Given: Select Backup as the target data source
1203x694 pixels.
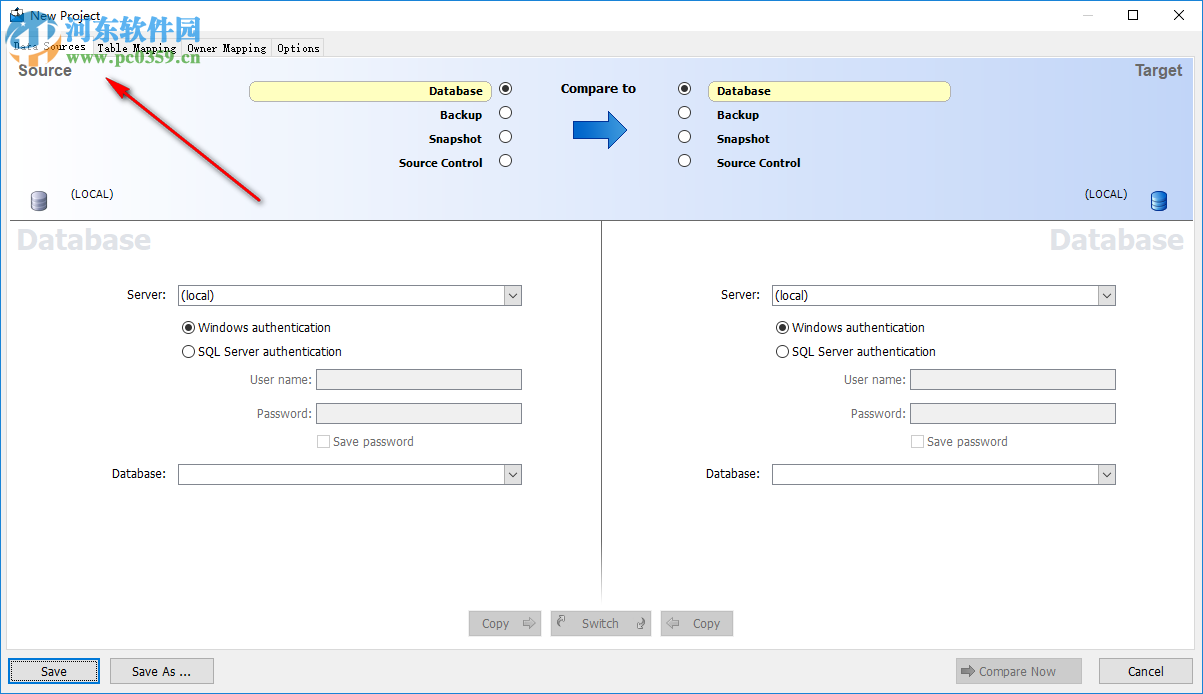Looking at the screenshot, I should (x=684, y=112).
